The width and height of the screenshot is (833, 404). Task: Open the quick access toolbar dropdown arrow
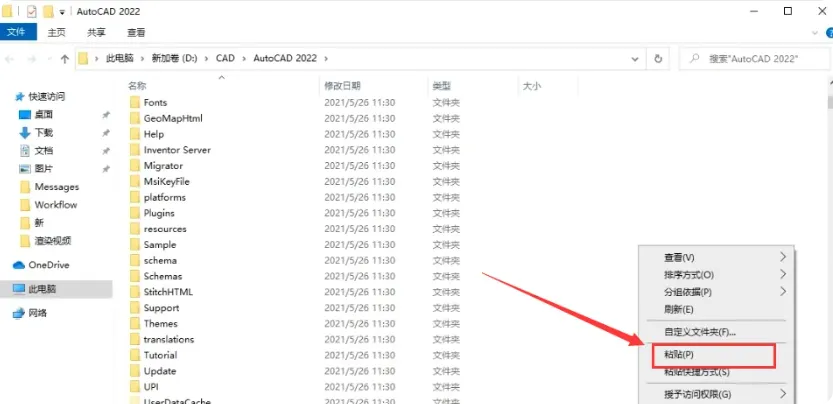coord(62,12)
